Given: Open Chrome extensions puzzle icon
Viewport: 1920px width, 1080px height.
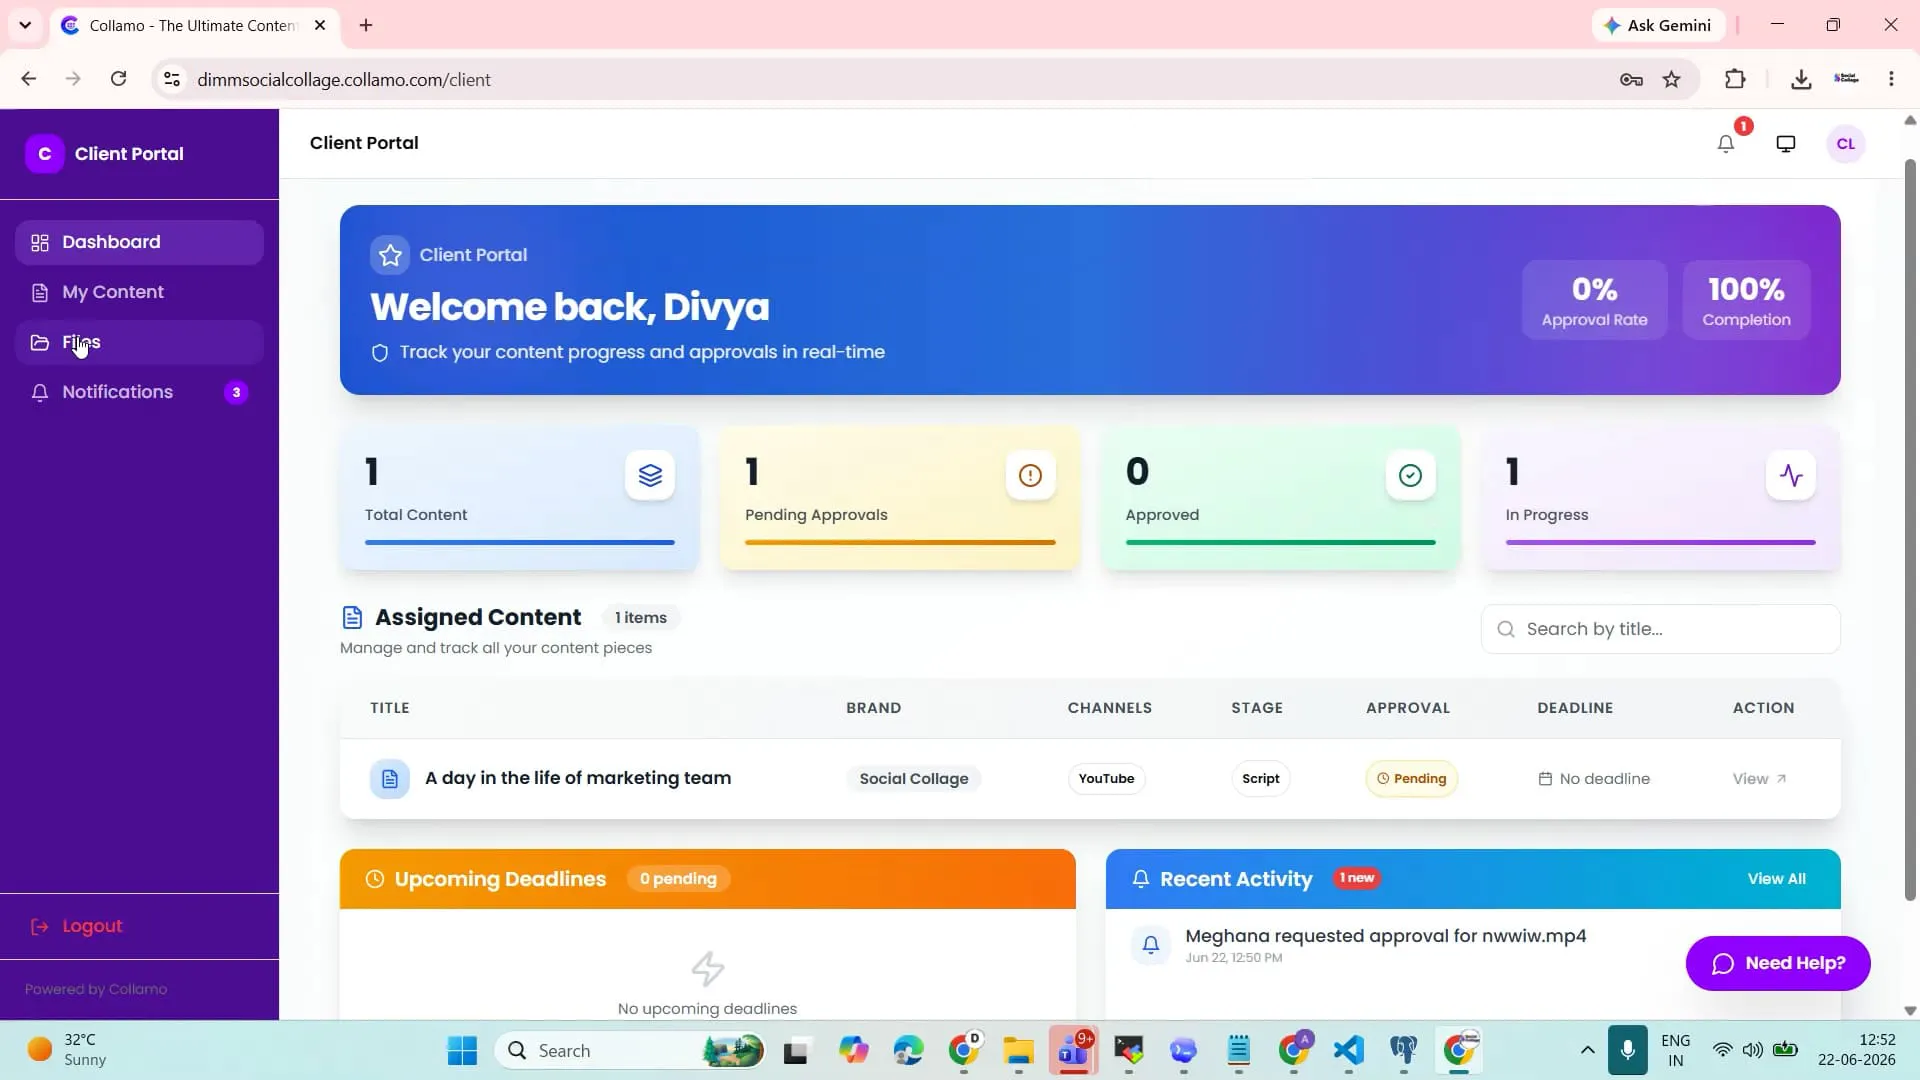Looking at the screenshot, I should tap(1735, 80).
